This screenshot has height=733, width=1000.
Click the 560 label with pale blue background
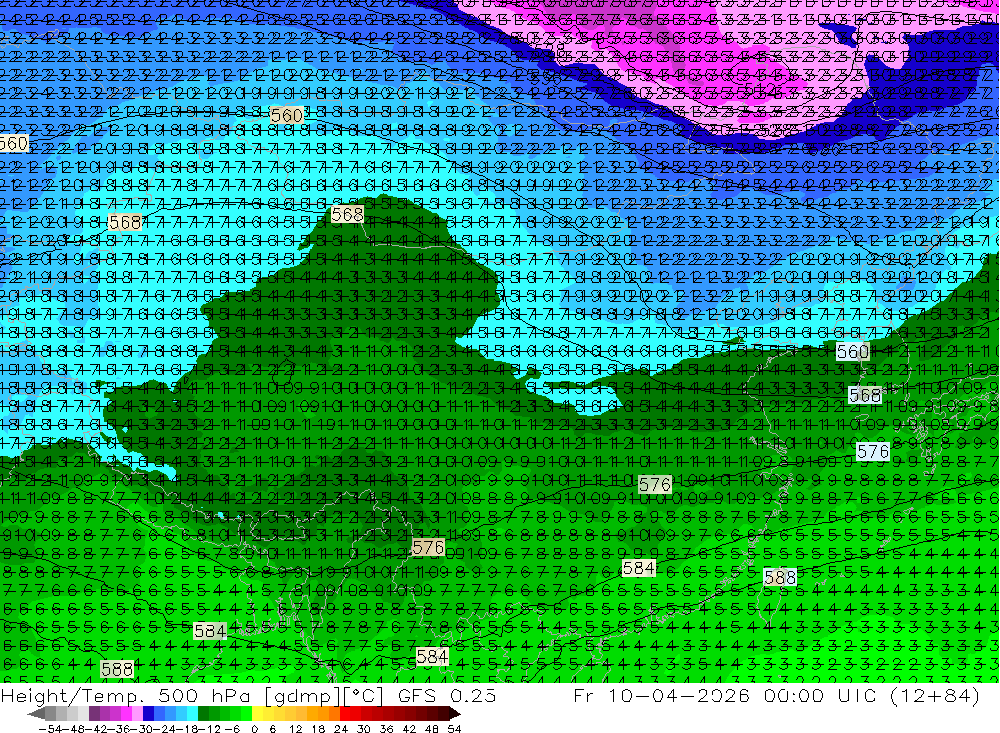point(853,351)
